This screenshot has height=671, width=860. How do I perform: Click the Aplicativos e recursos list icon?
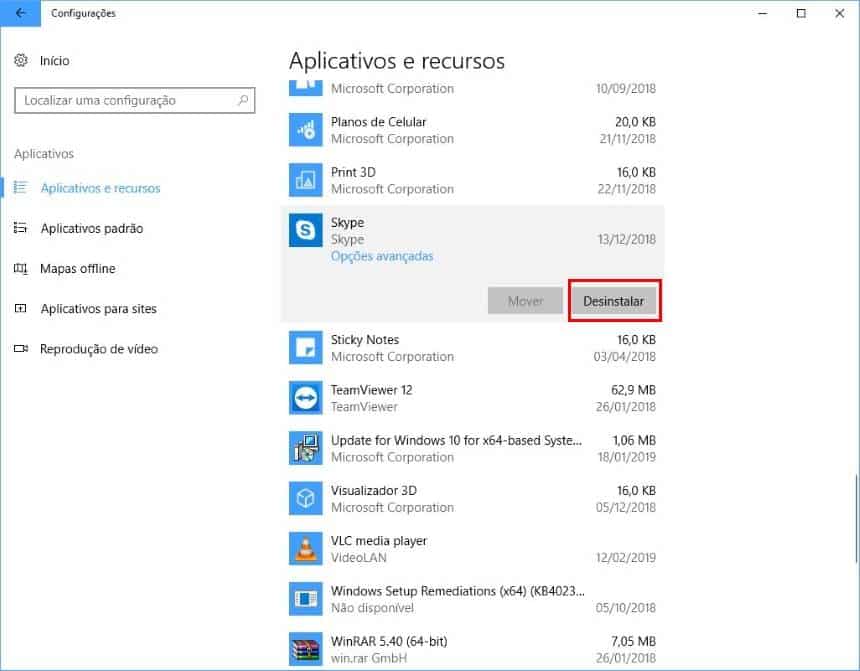point(20,188)
